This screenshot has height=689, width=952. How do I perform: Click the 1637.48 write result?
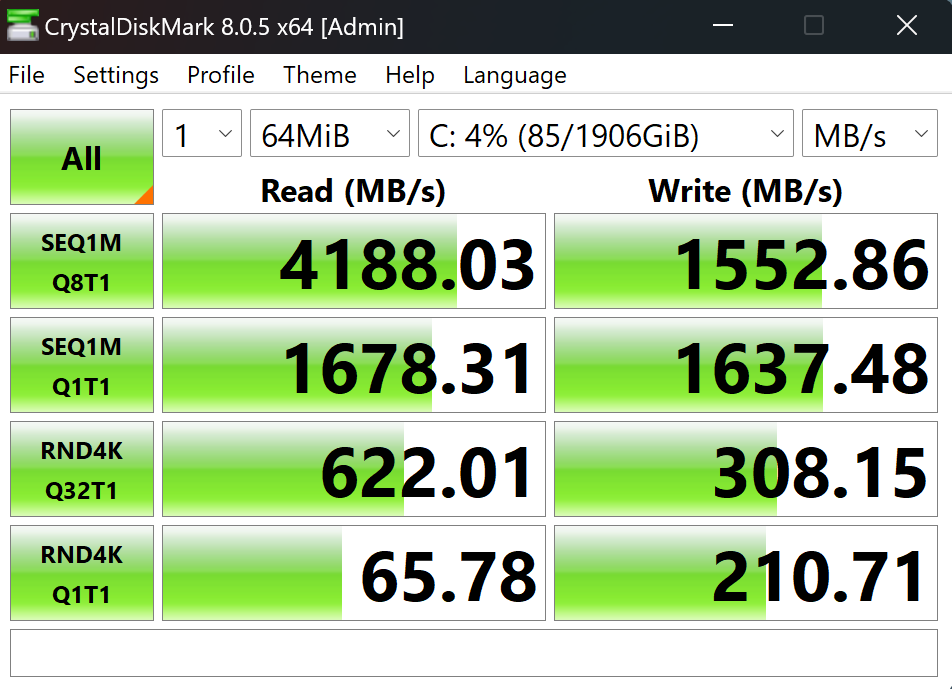click(x=746, y=365)
